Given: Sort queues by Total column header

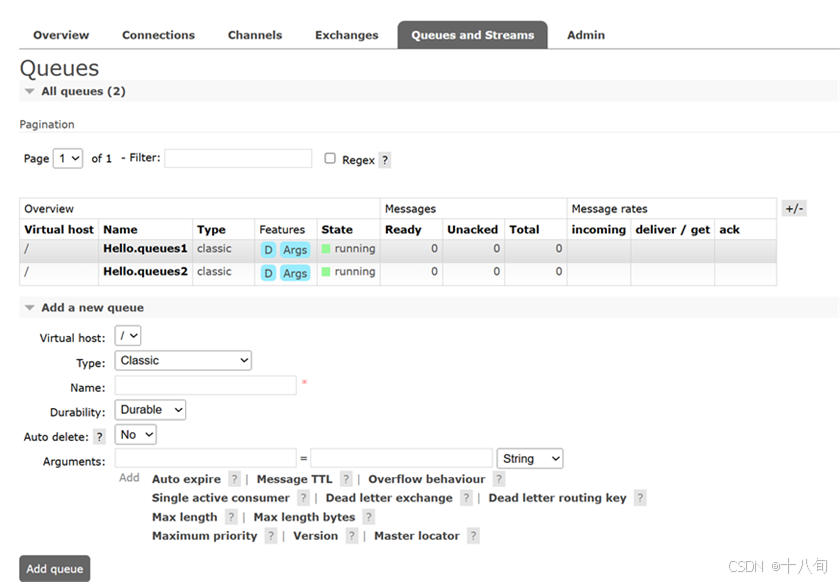Looking at the screenshot, I should (524, 229).
